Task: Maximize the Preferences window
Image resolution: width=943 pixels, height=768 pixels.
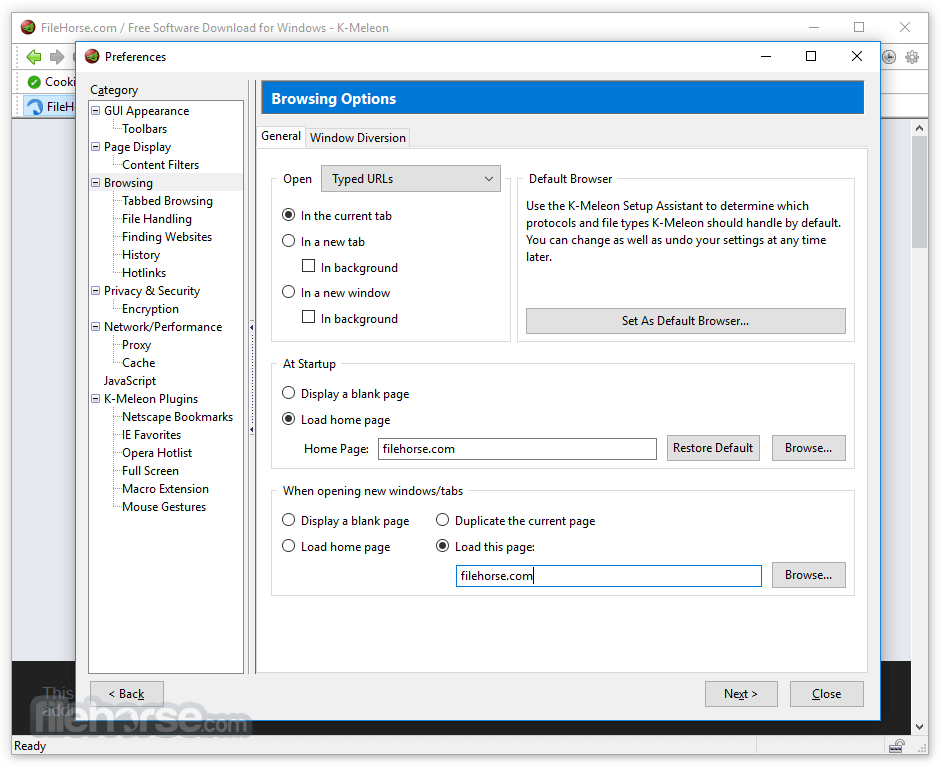Action: 811,57
